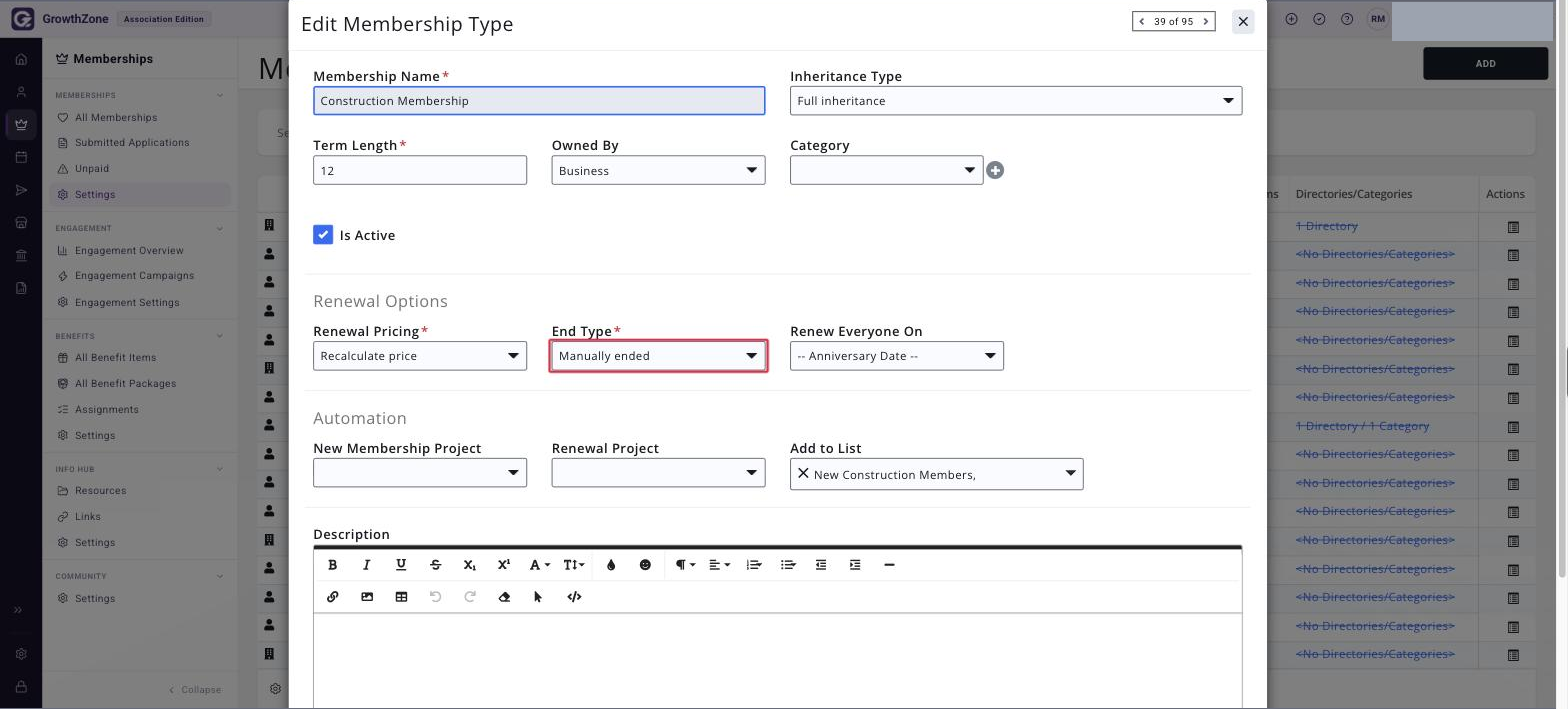This screenshot has height=709, width=1568.
Task: Open the New Membership Project dropdown
Action: click(x=420, y=473)
